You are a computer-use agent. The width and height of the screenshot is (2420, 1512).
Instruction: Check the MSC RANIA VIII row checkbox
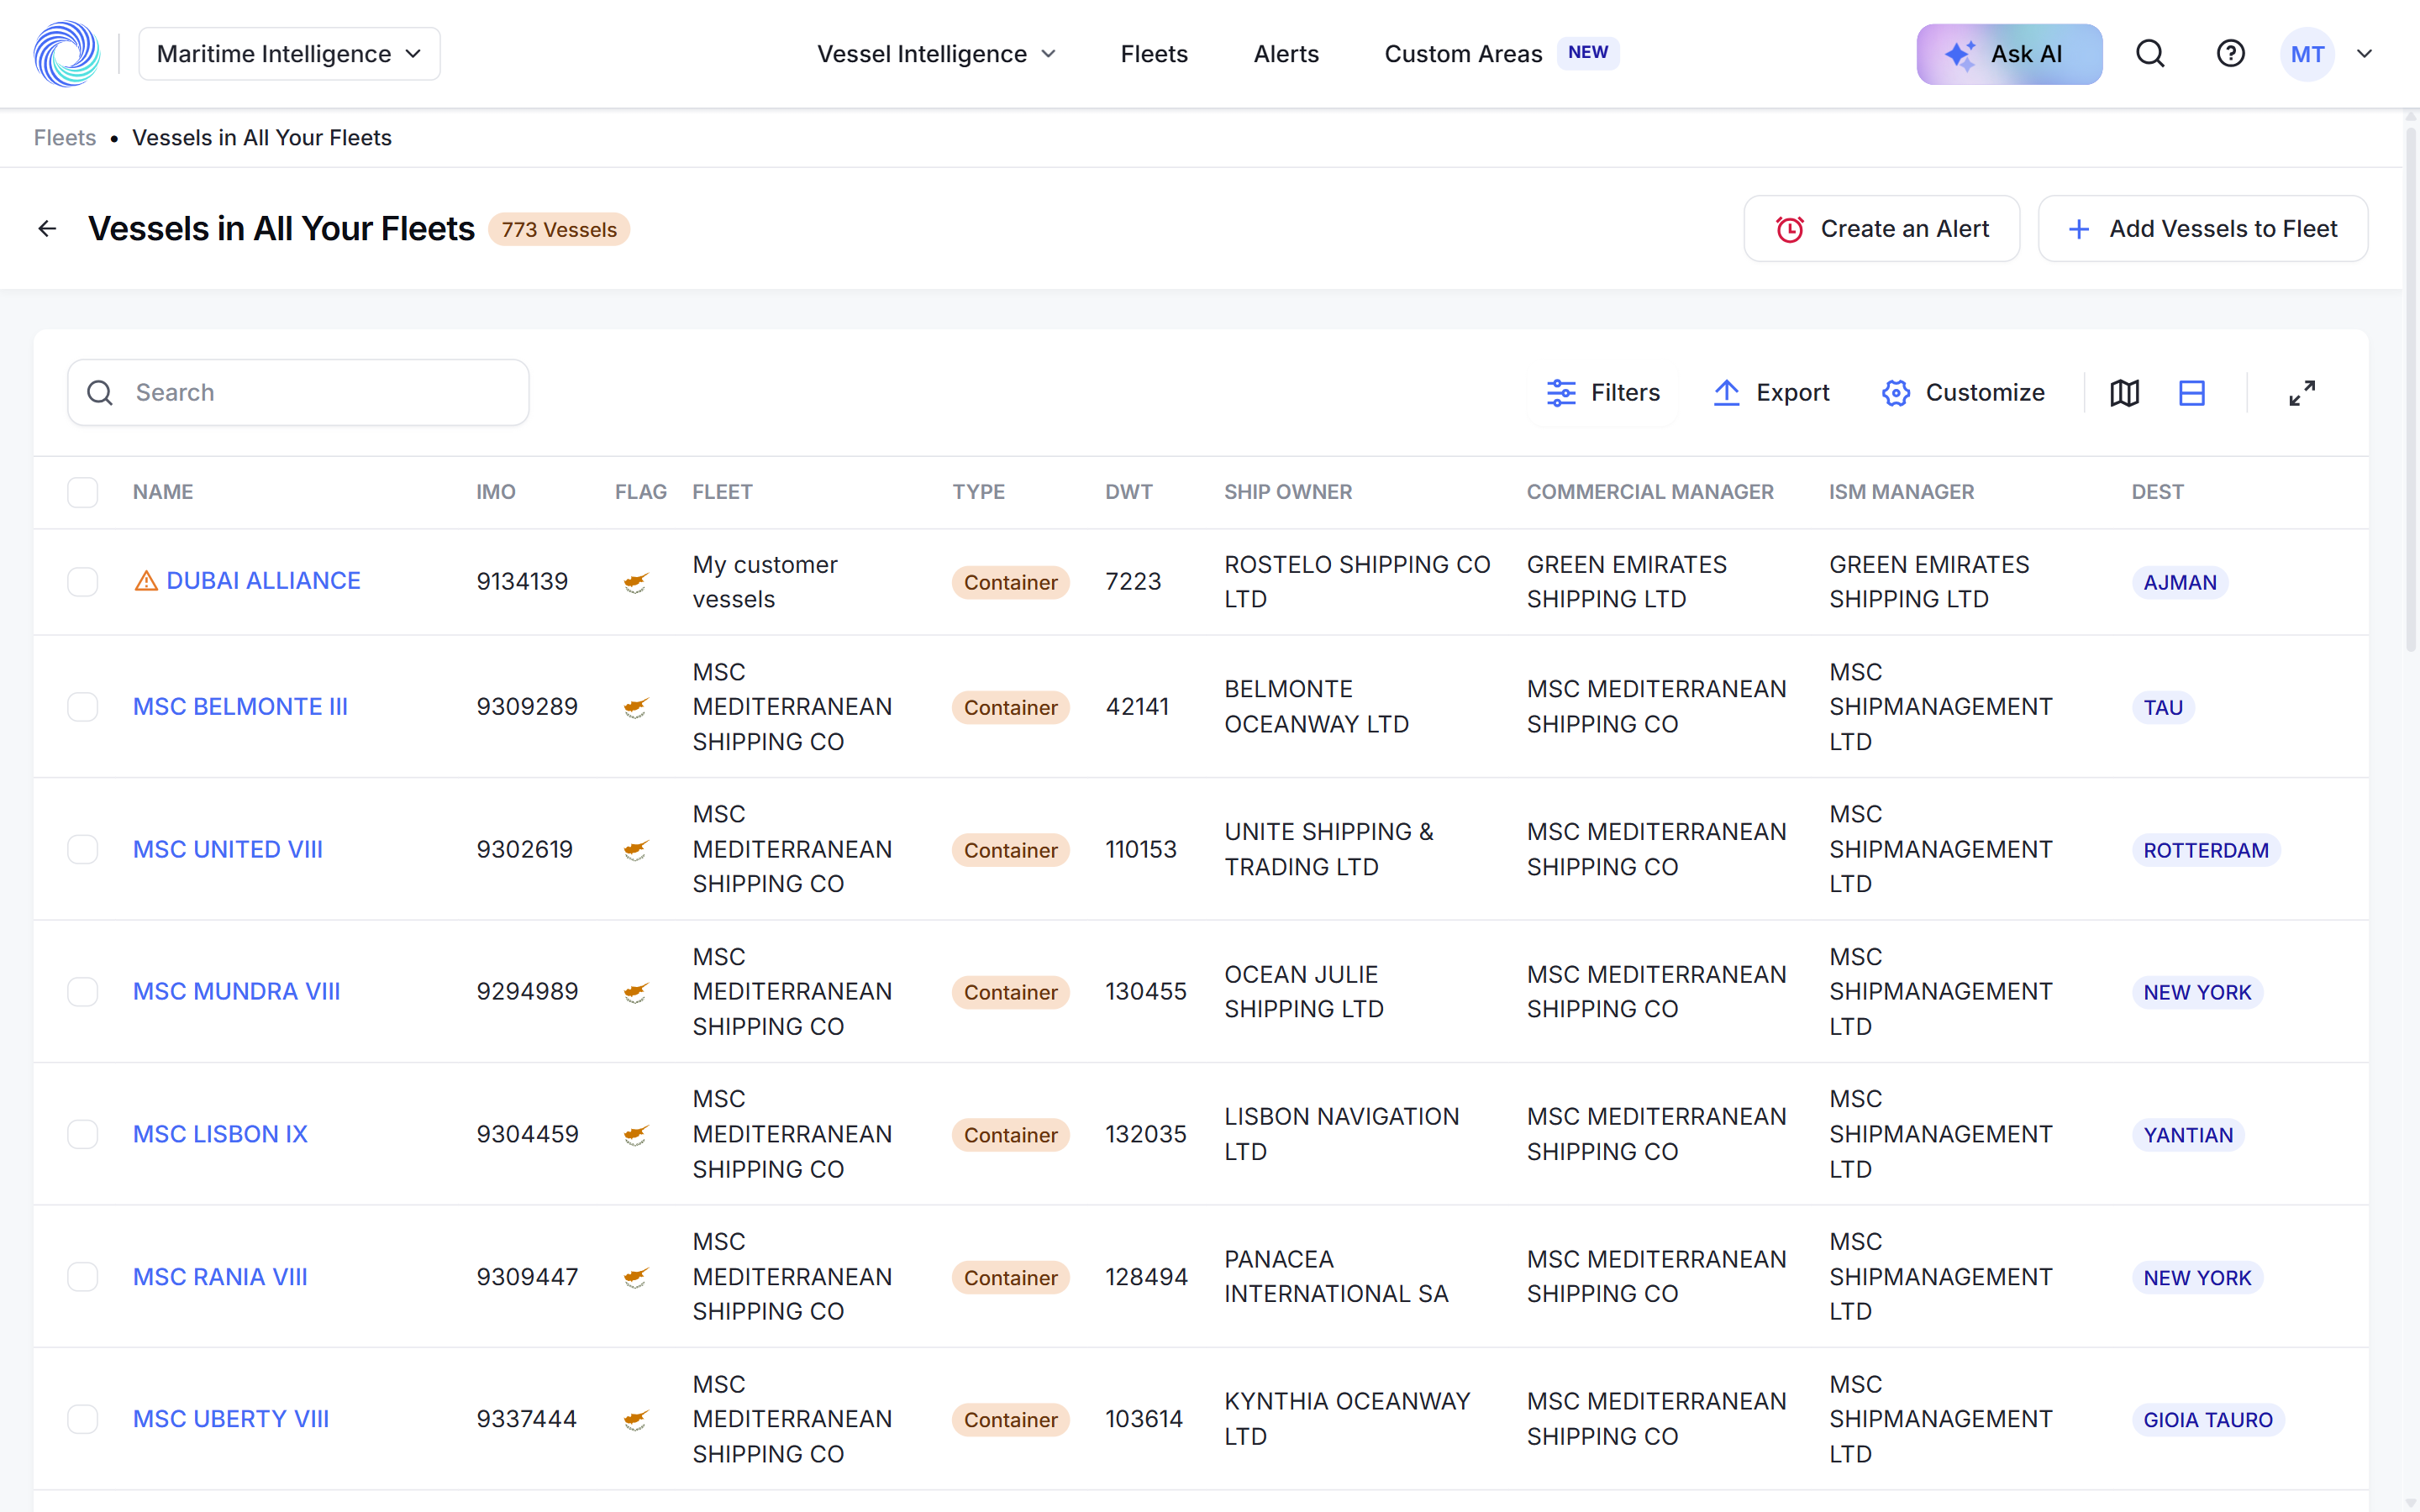pyautogui.click(x=83, y=1277)
